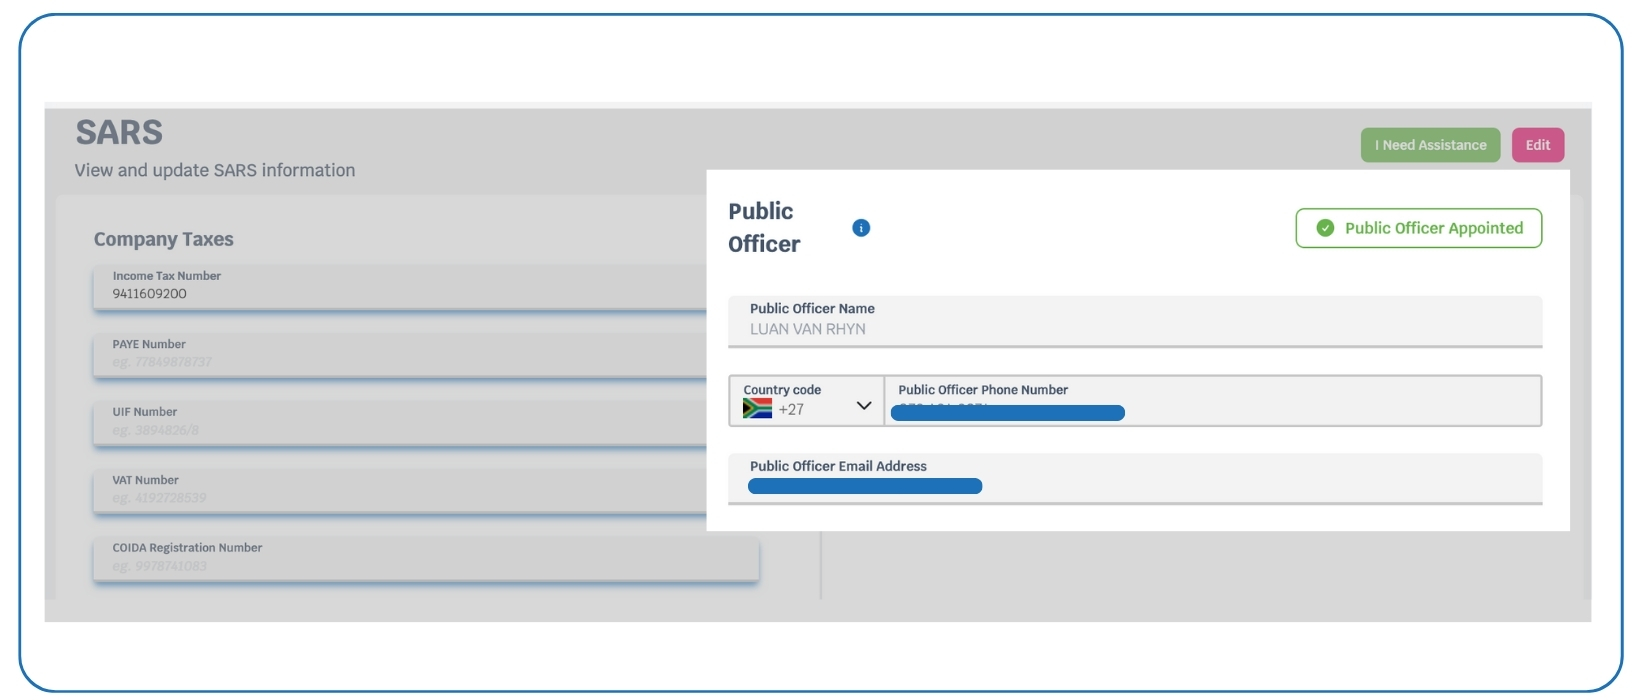This screenshot has height=700, width=1640.
Task: Click the pink Edit button
Action: tap(1538, 145)
